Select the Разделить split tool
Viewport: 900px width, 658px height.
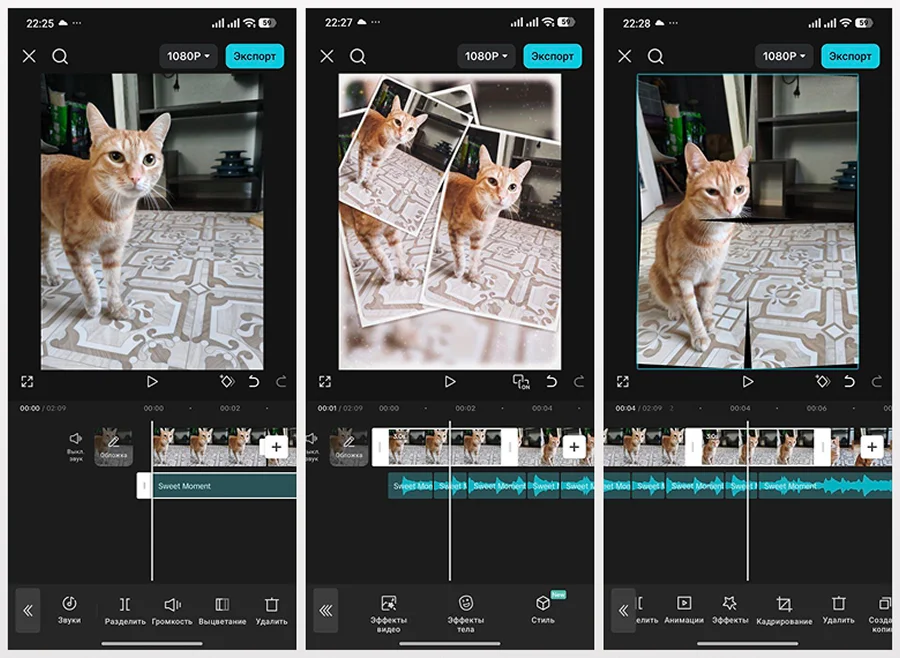tap(125, 609)
